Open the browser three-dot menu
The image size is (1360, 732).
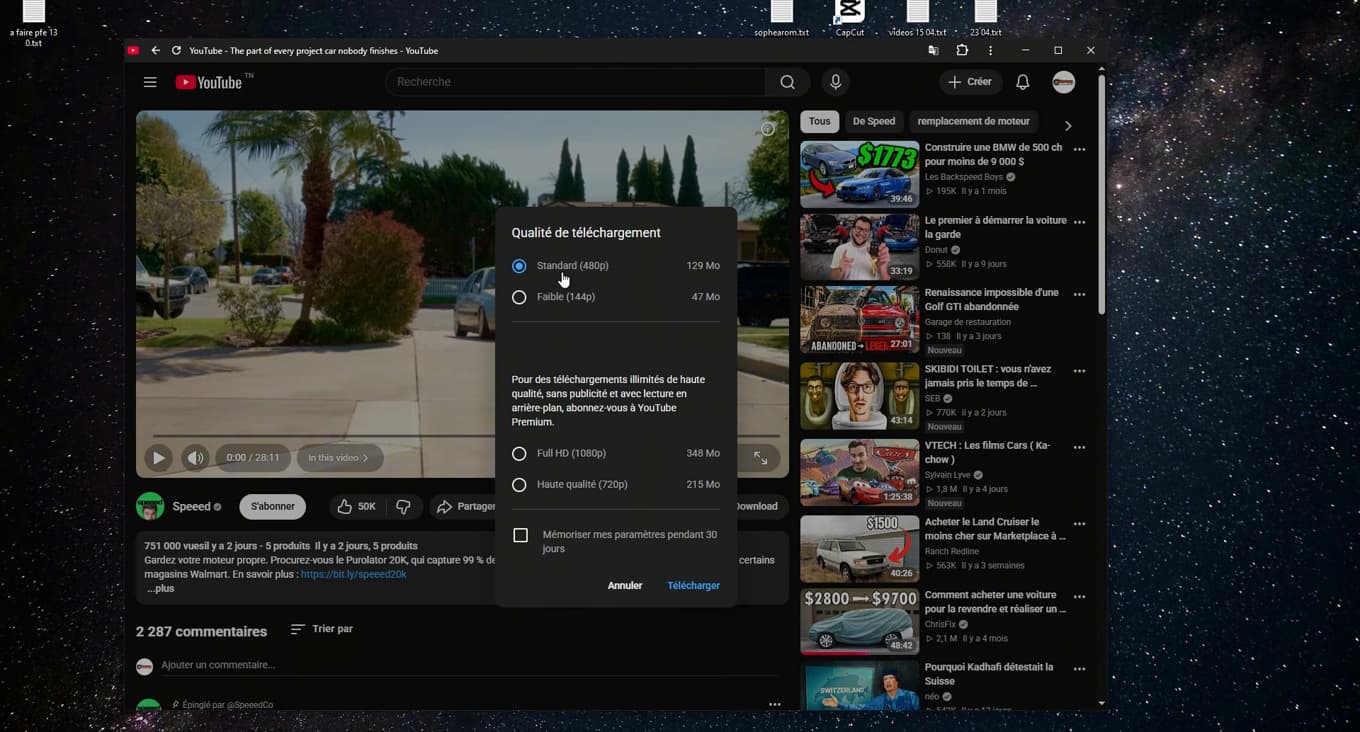point(990,50)
